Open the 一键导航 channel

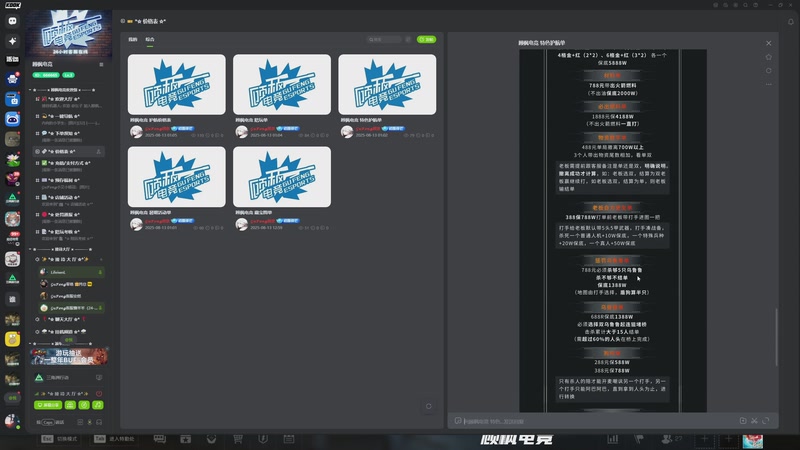(68, 119)
